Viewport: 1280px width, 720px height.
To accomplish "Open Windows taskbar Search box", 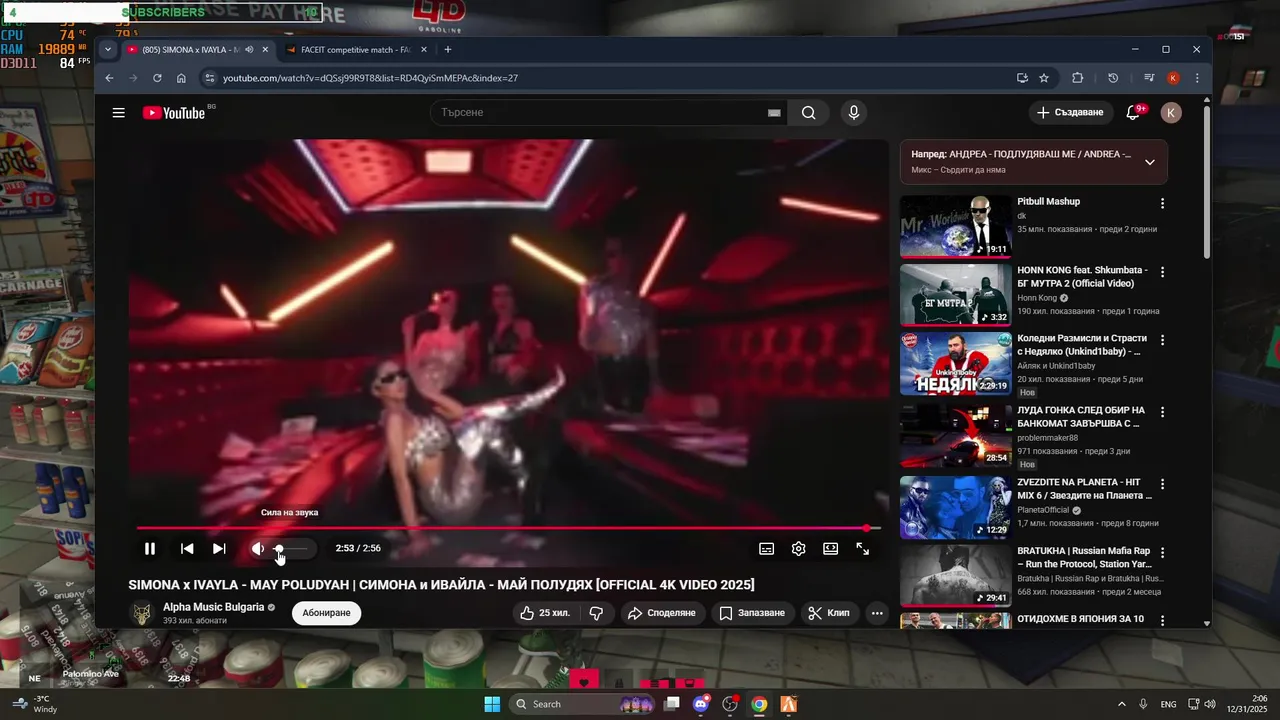I will click(582, 704).
